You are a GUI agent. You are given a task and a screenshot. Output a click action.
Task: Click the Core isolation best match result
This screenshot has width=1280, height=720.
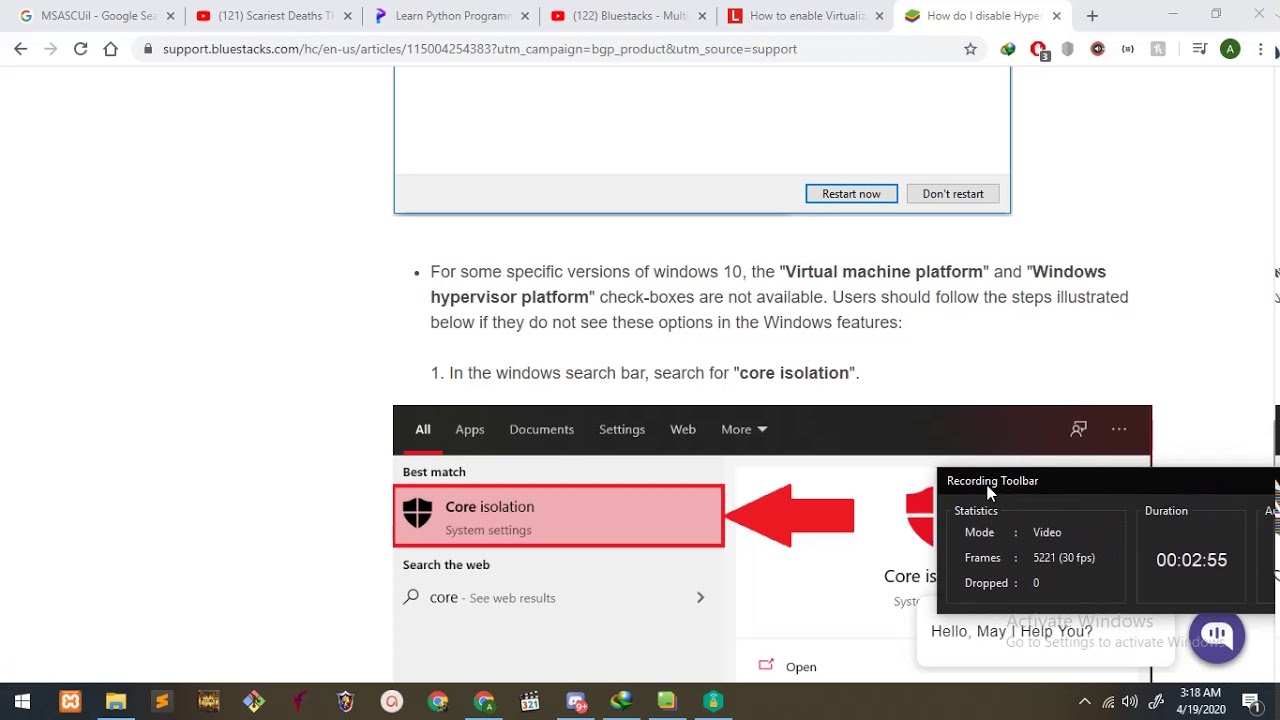[559, 516]
